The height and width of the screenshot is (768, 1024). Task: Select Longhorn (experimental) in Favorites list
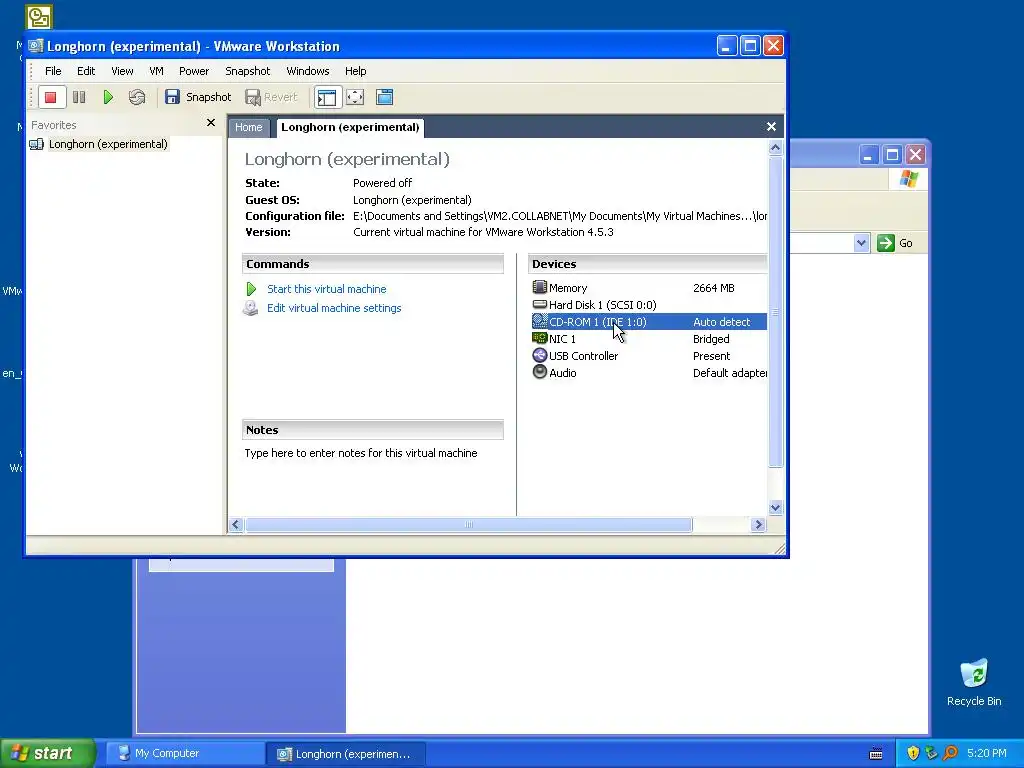pyautogui.click(x=108, y=144)
